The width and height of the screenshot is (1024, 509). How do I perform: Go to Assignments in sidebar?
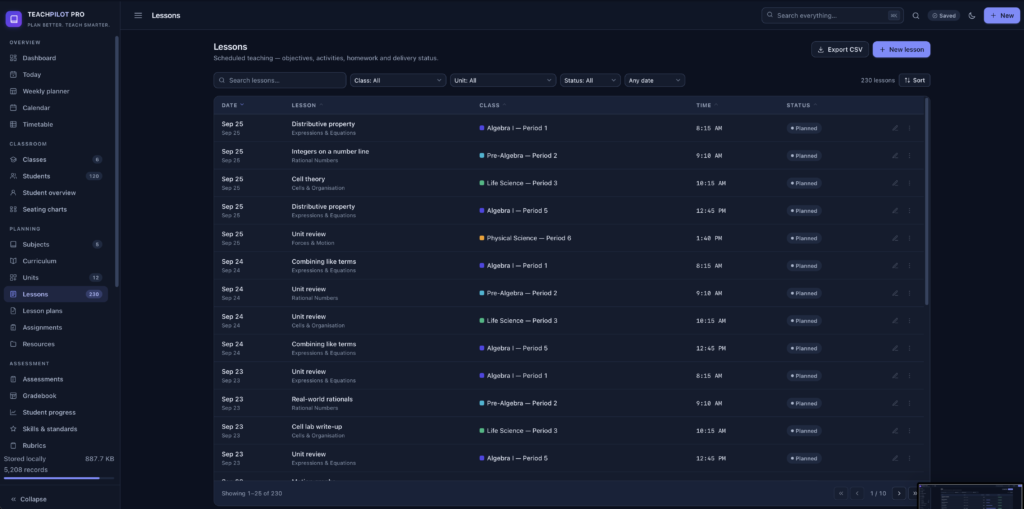56,327
